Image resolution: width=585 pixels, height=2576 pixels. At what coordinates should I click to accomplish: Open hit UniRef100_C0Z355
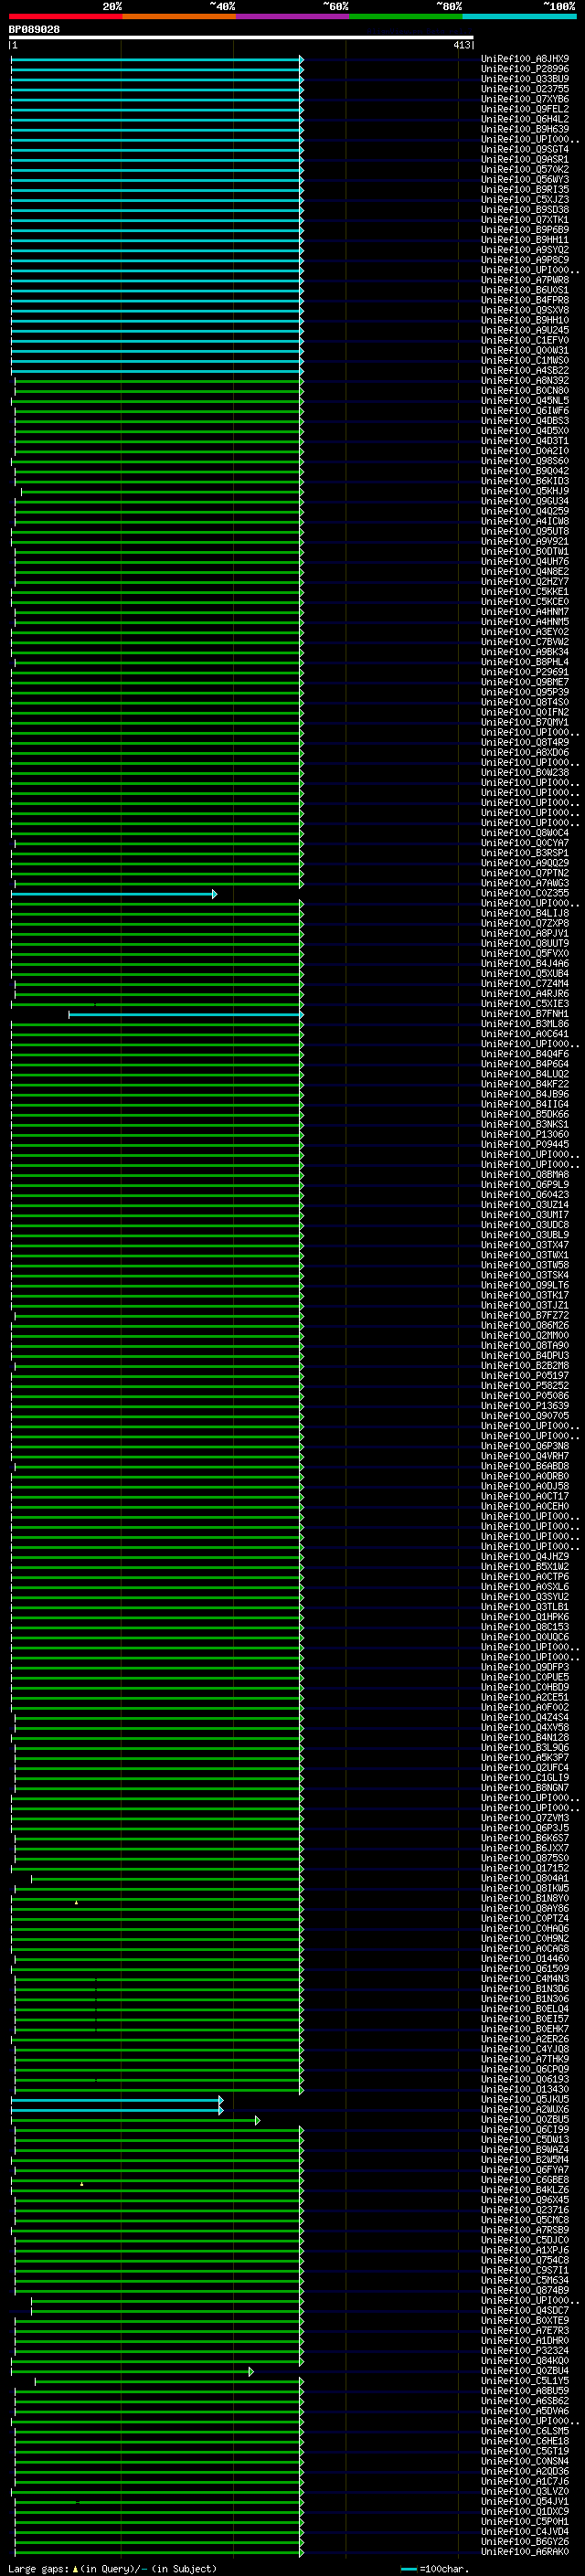(525, 893)
